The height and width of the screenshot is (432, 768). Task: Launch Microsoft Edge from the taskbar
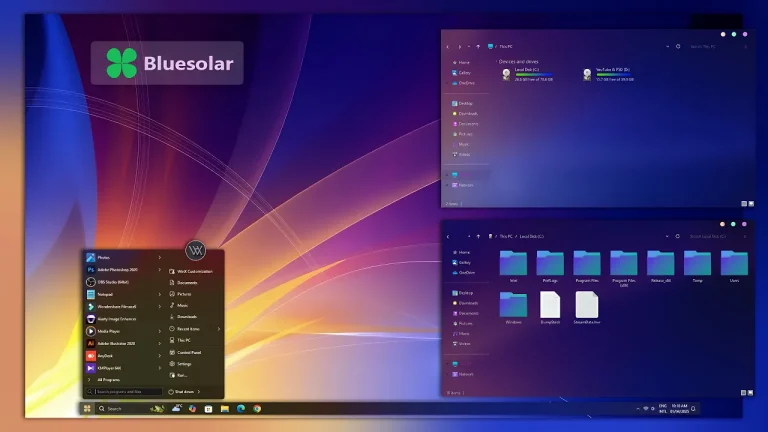click(x=241, y=408)
